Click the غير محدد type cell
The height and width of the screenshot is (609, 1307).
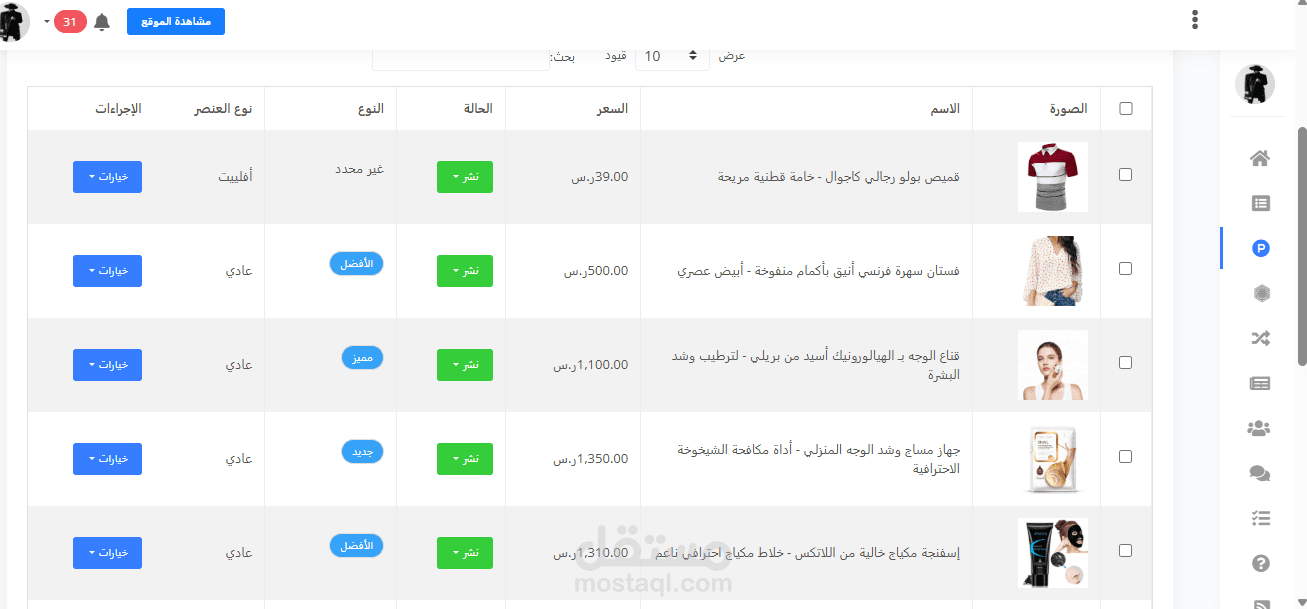point(360,170)
